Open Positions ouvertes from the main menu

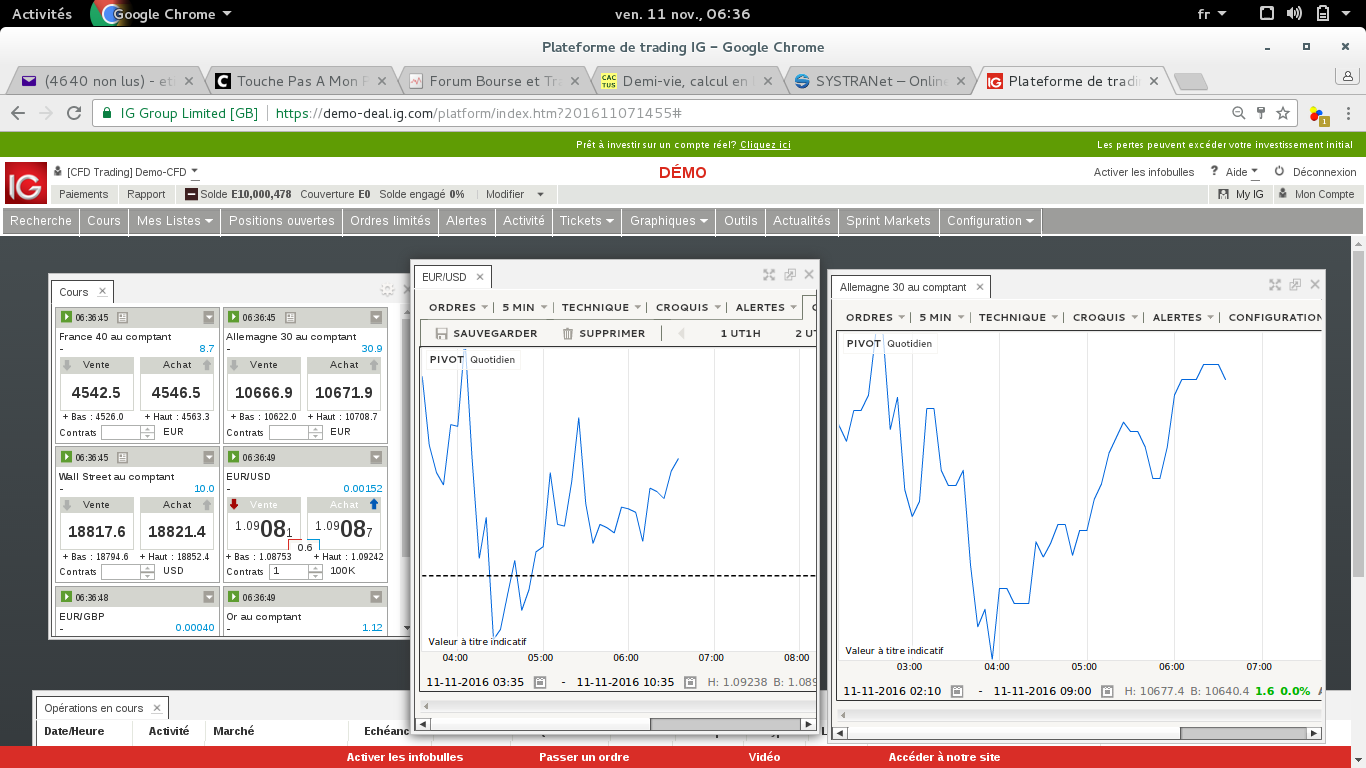(x=282, y=221)
